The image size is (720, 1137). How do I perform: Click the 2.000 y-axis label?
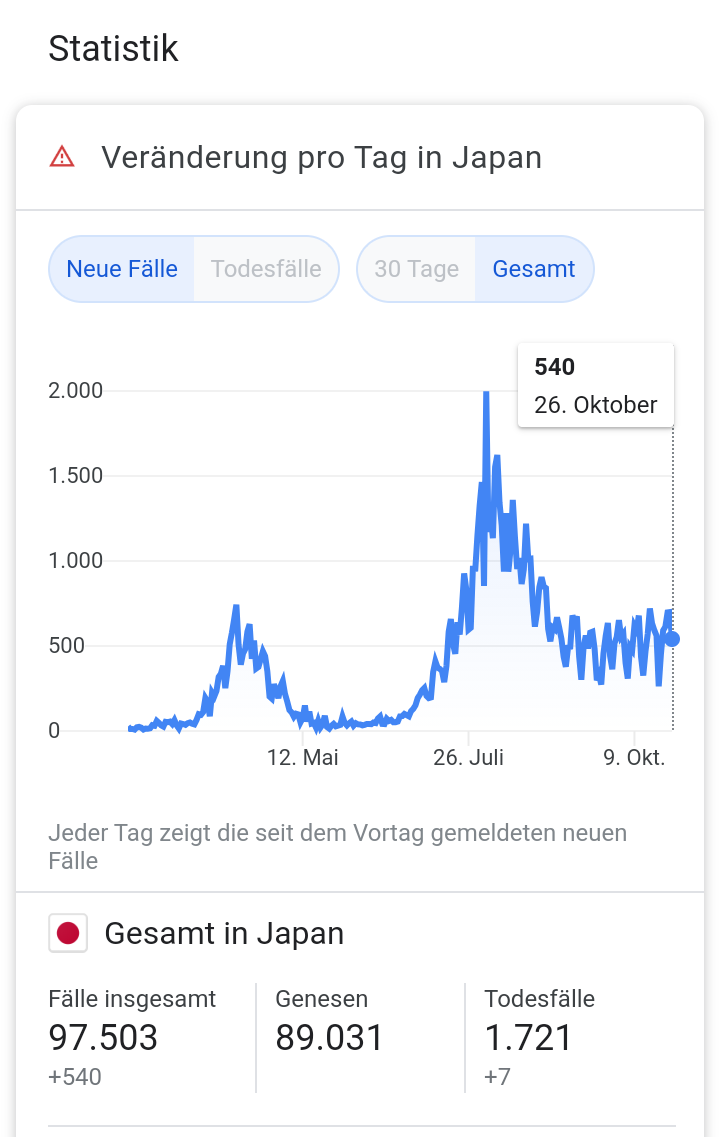[76, 391]
